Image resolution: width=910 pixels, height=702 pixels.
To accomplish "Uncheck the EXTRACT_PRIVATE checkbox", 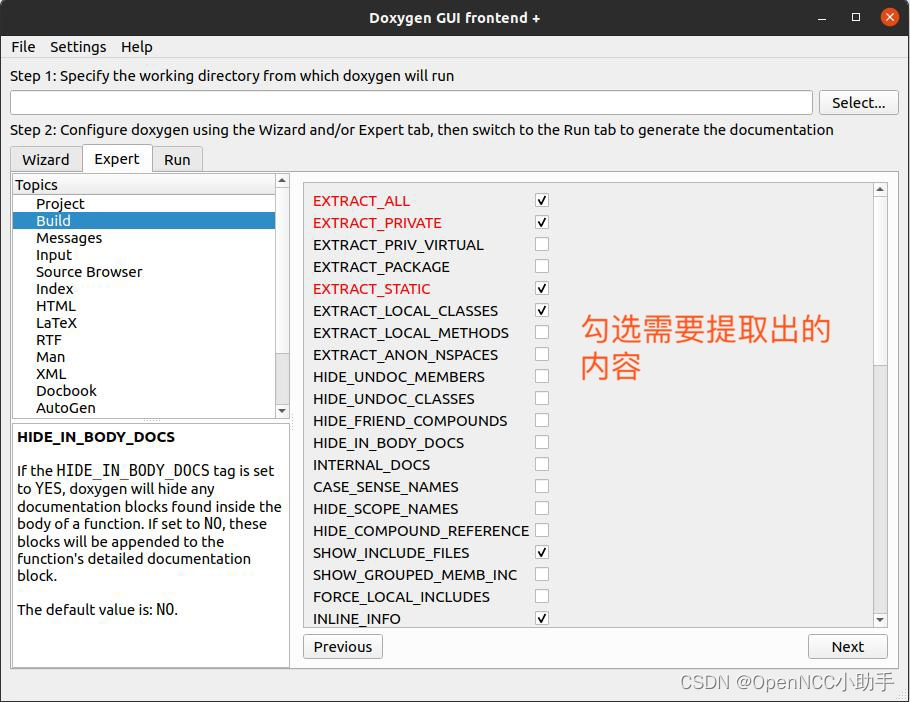I will coord(541,222).
